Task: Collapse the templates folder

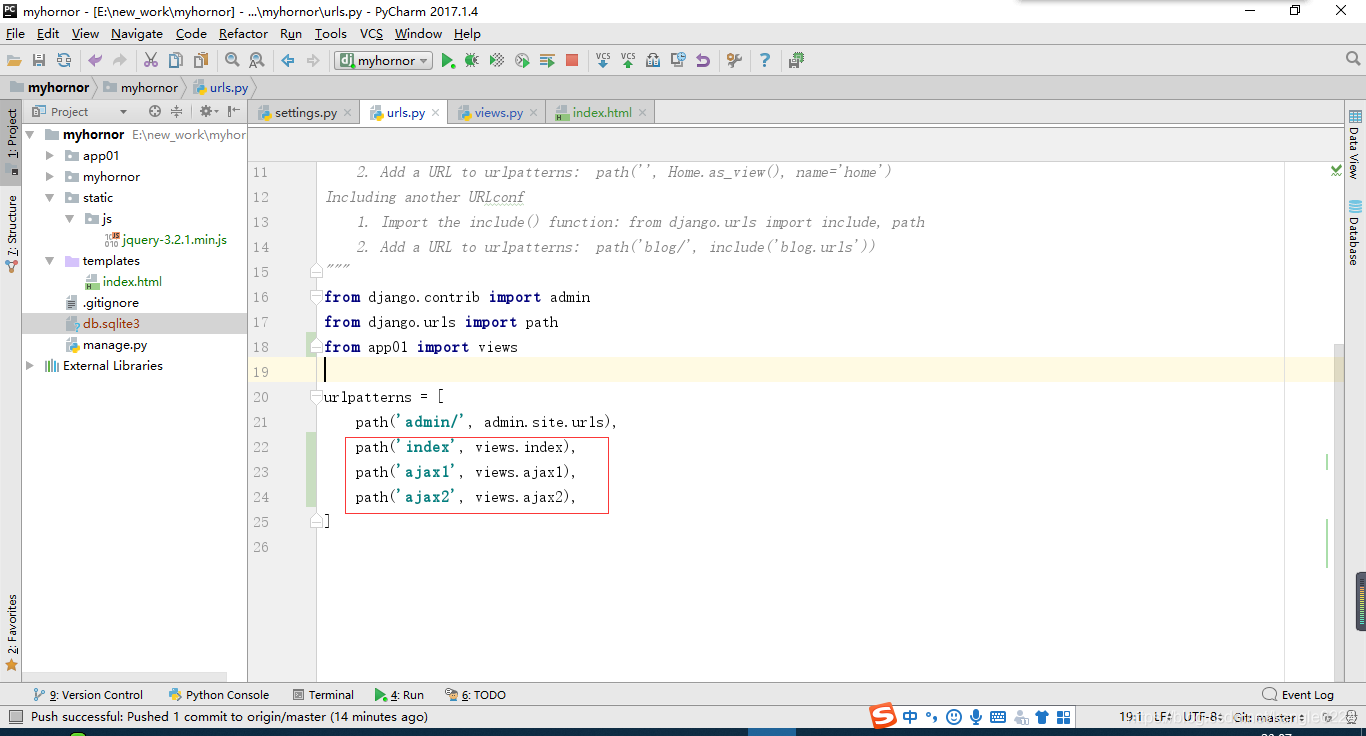Action: click(x=50, y=261)
